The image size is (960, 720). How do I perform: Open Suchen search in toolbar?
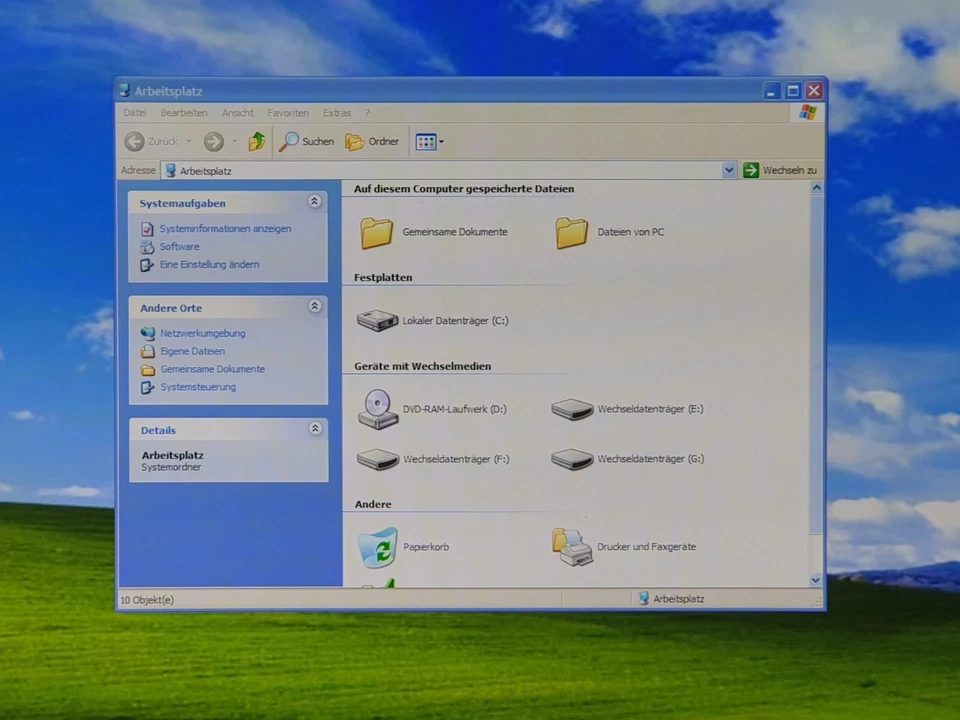pyautogui.click(x=306, y=141)
